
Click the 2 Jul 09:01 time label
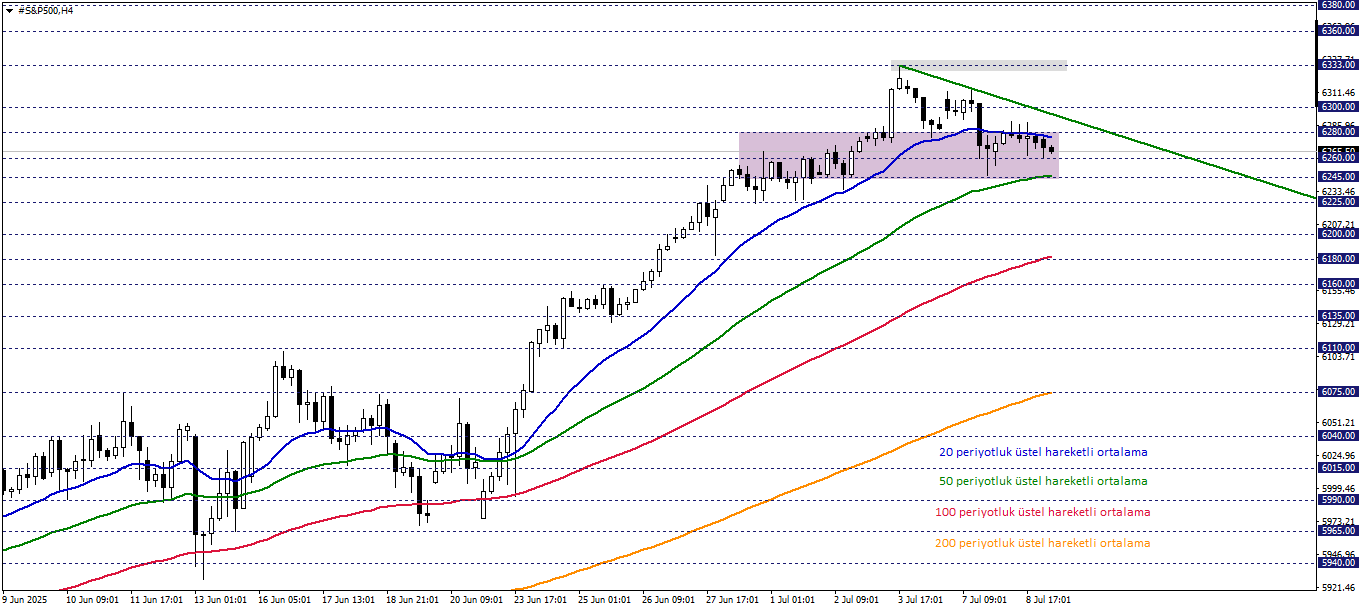pos(859,601)
